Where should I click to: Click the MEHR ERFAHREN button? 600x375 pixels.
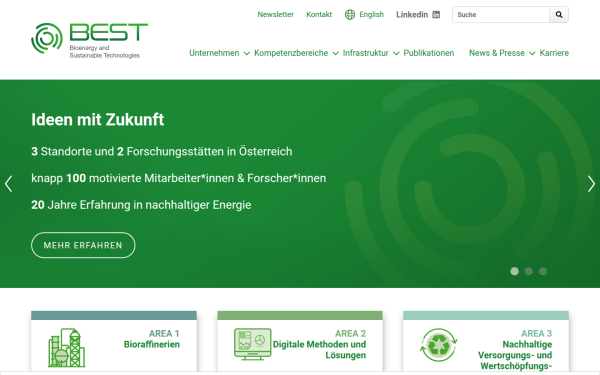pos(83,245)
